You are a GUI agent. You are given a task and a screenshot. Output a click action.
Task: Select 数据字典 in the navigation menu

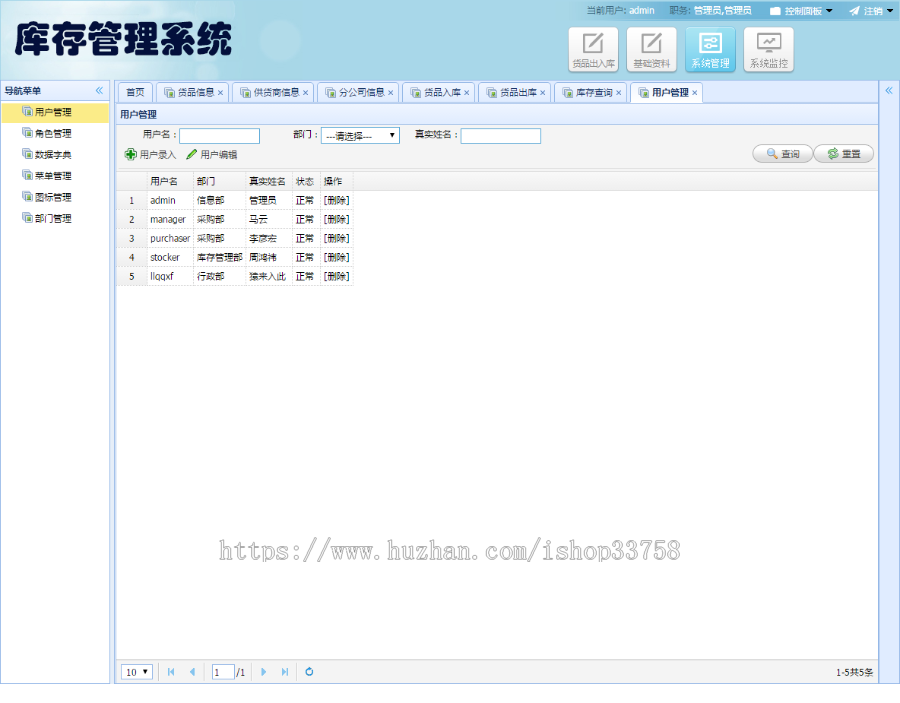pyautogui.click(x=51, y=154)
